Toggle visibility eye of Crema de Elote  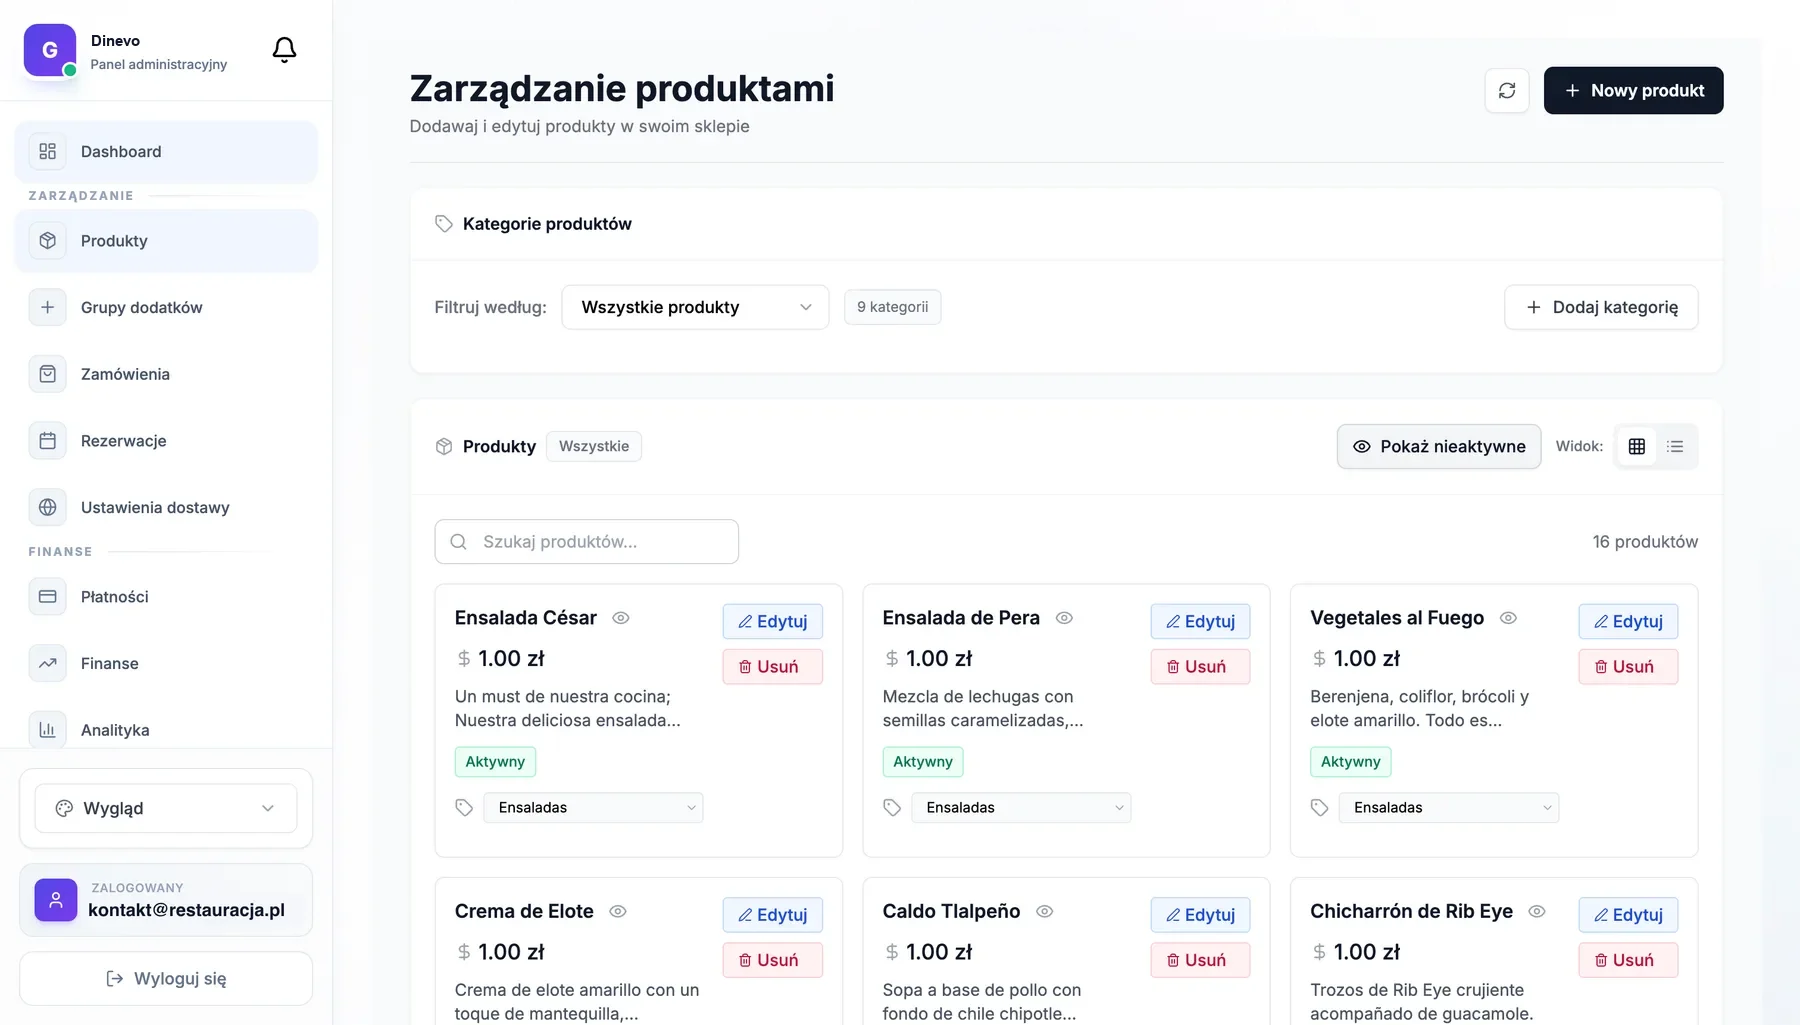[x=618, y=912]
